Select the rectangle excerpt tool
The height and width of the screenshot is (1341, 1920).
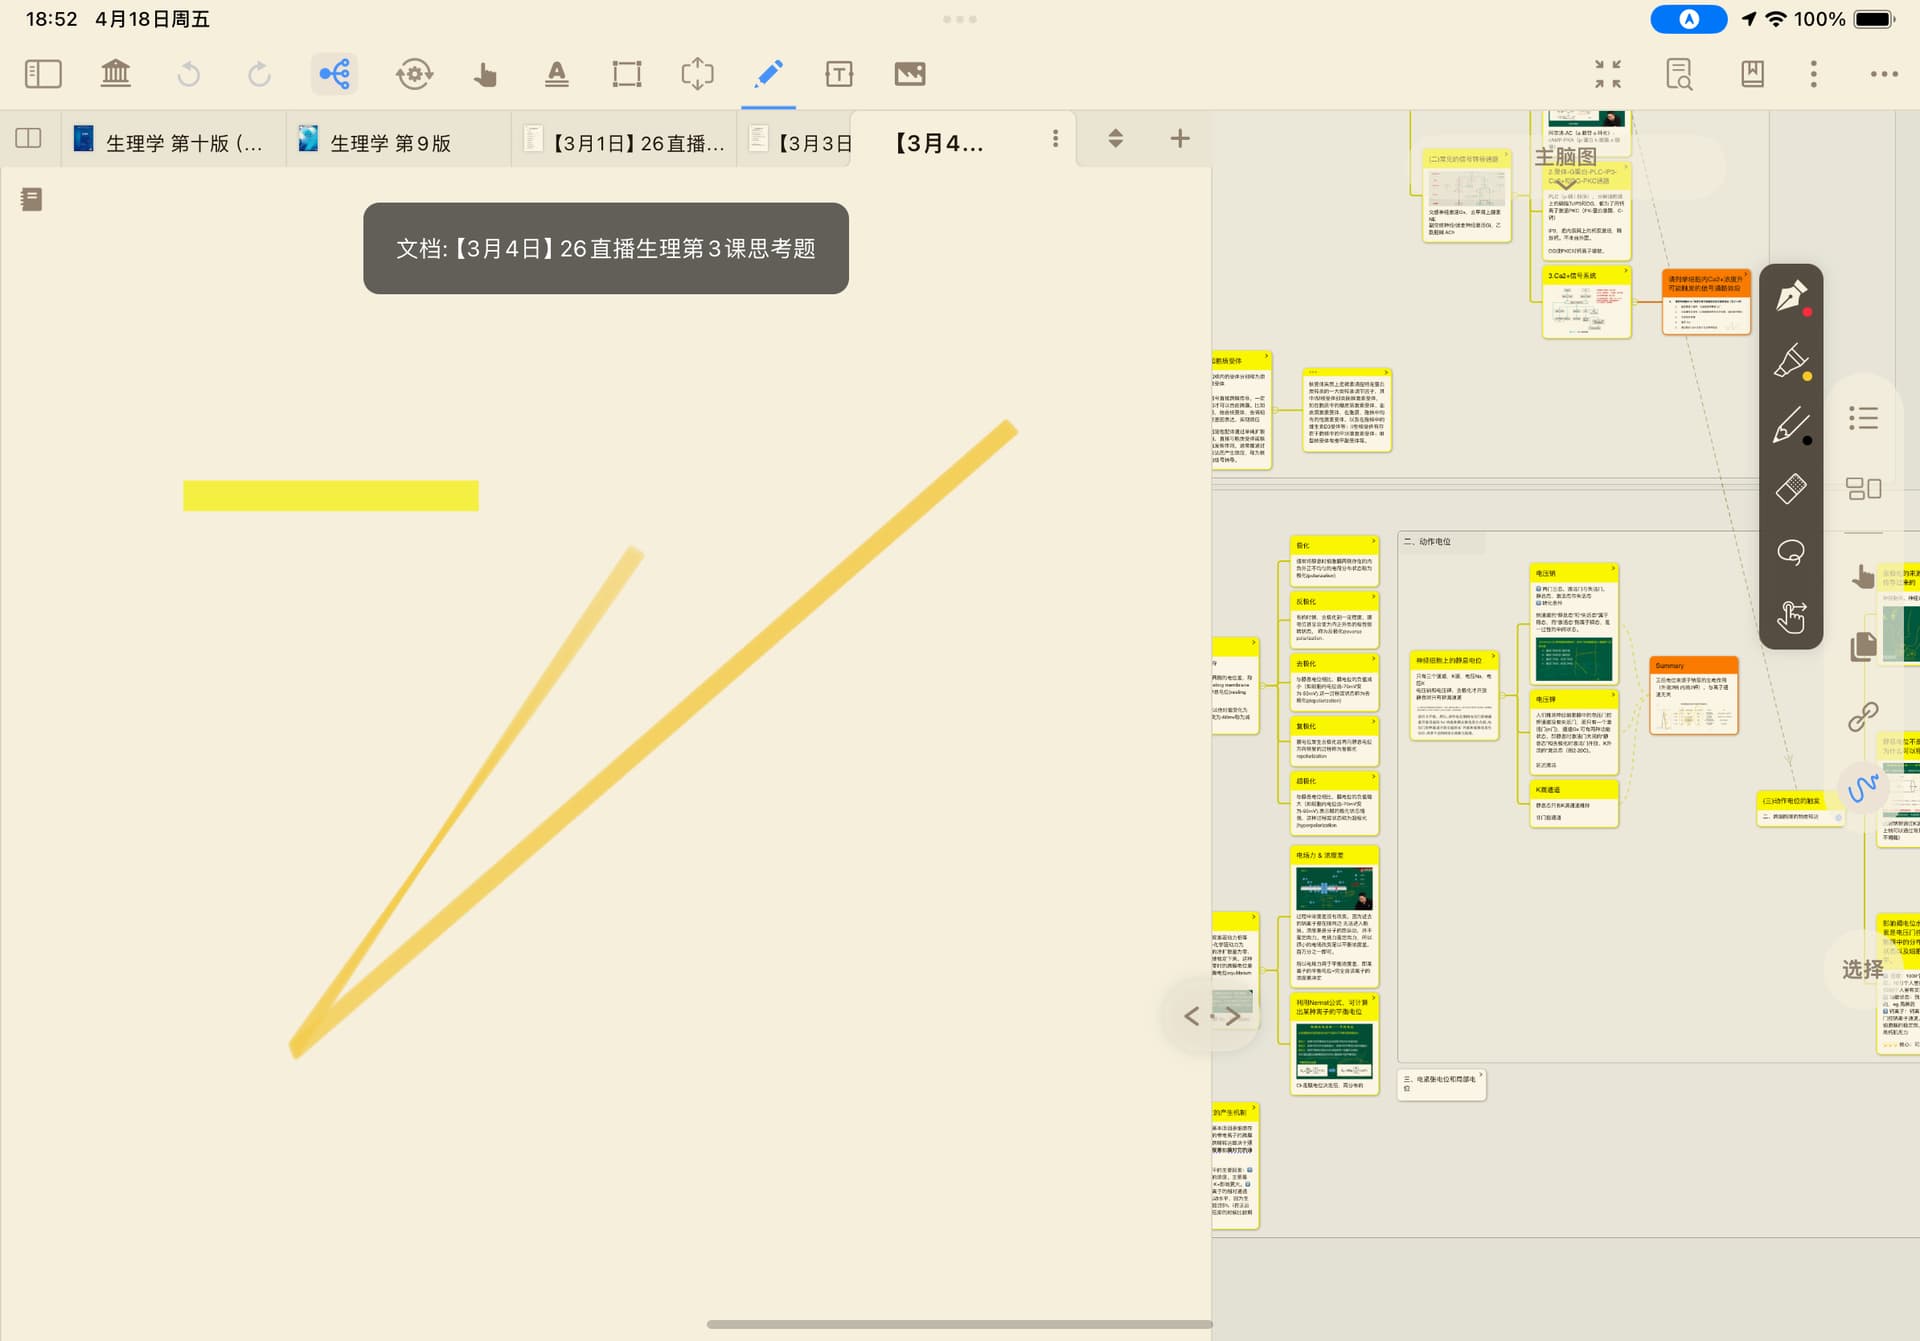click(x=627, y=74)
